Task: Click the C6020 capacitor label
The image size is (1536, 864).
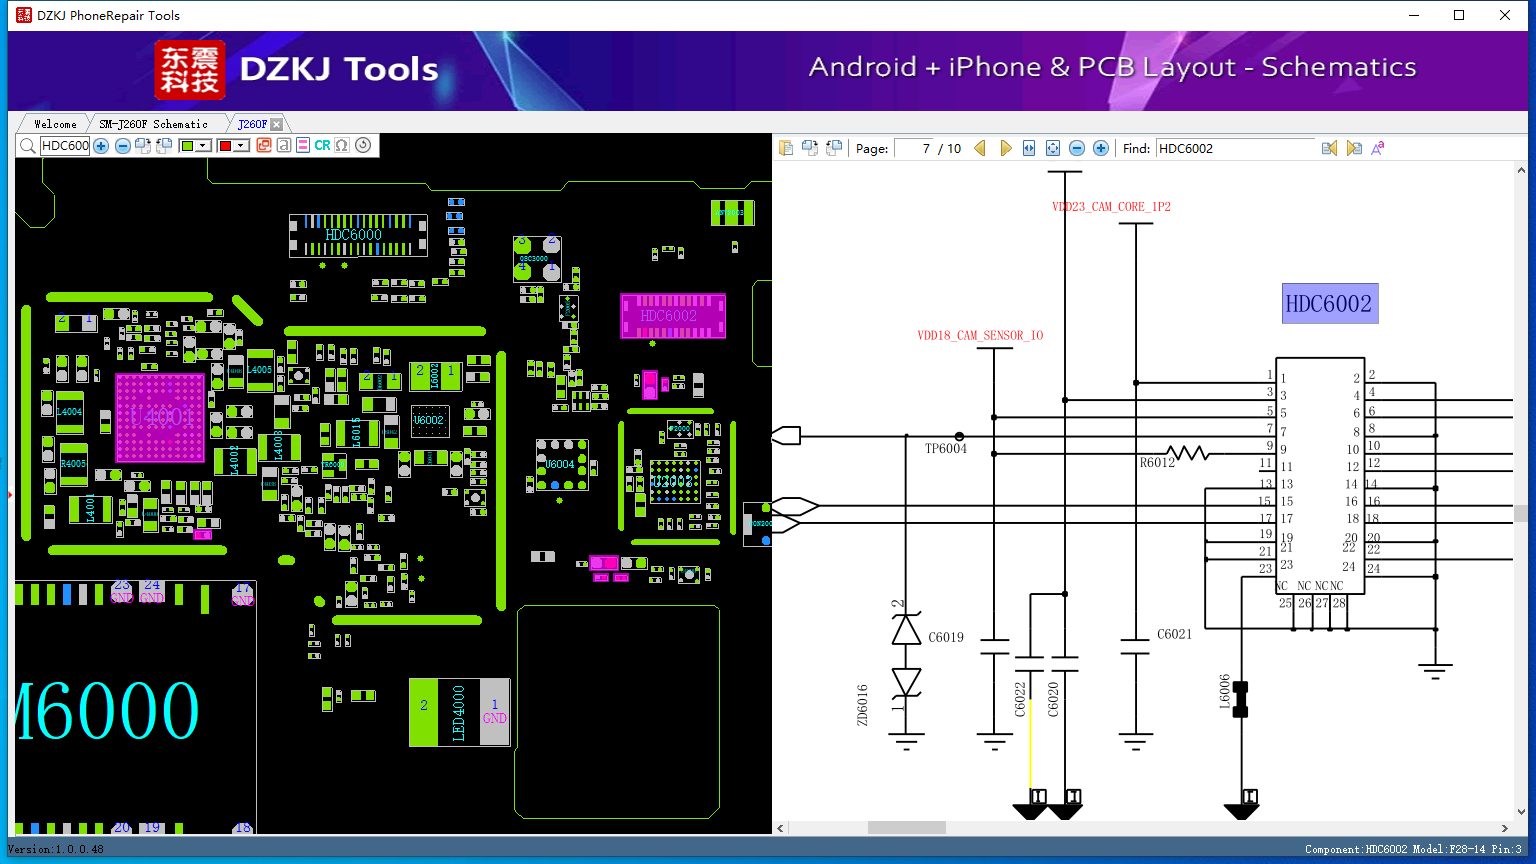Action: [x=1053, y=699]
